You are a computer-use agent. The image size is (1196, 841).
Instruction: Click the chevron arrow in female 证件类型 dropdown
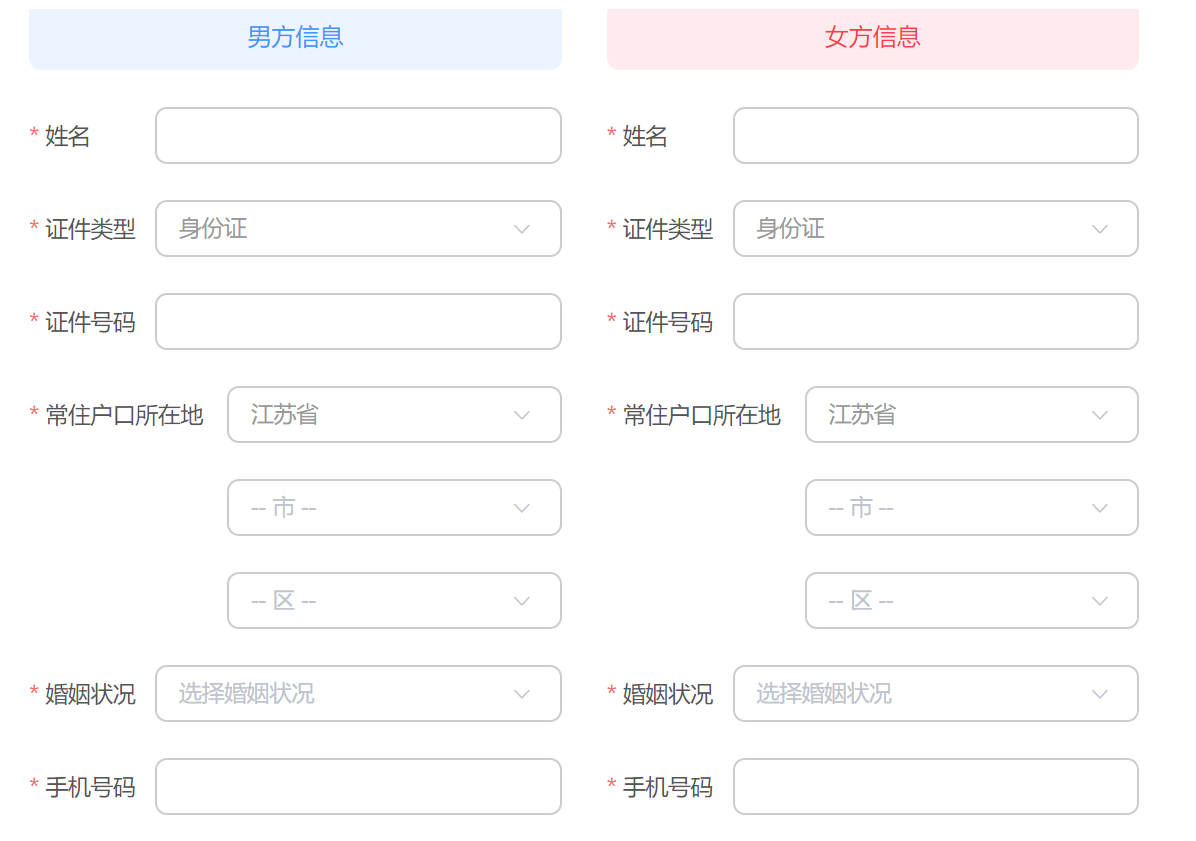point(1100,229)
